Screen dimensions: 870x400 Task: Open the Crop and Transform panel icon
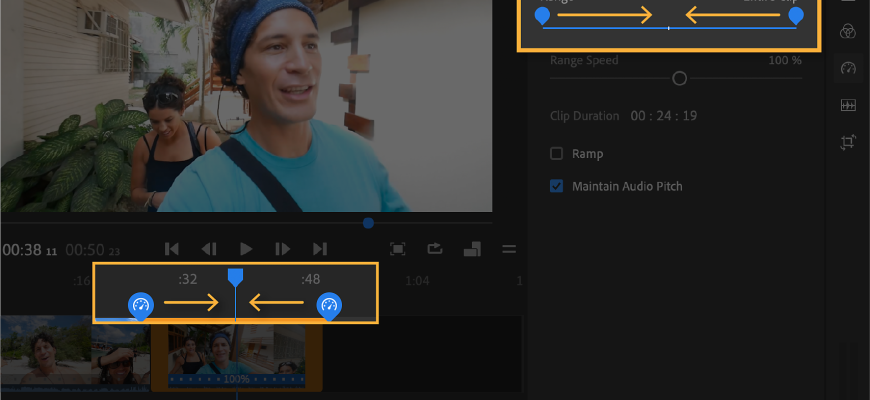click(848, 142)
